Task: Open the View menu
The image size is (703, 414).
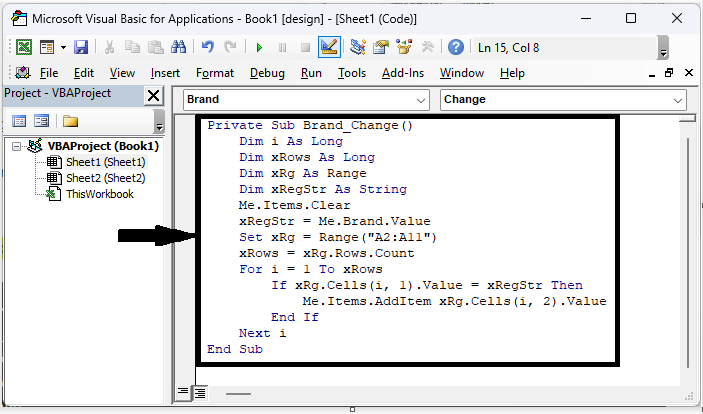Action: (122, 73)
